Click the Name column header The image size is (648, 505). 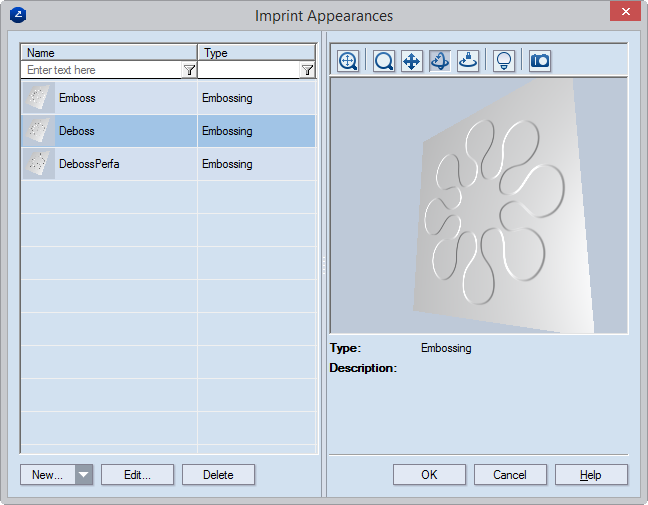click(109, 53)
